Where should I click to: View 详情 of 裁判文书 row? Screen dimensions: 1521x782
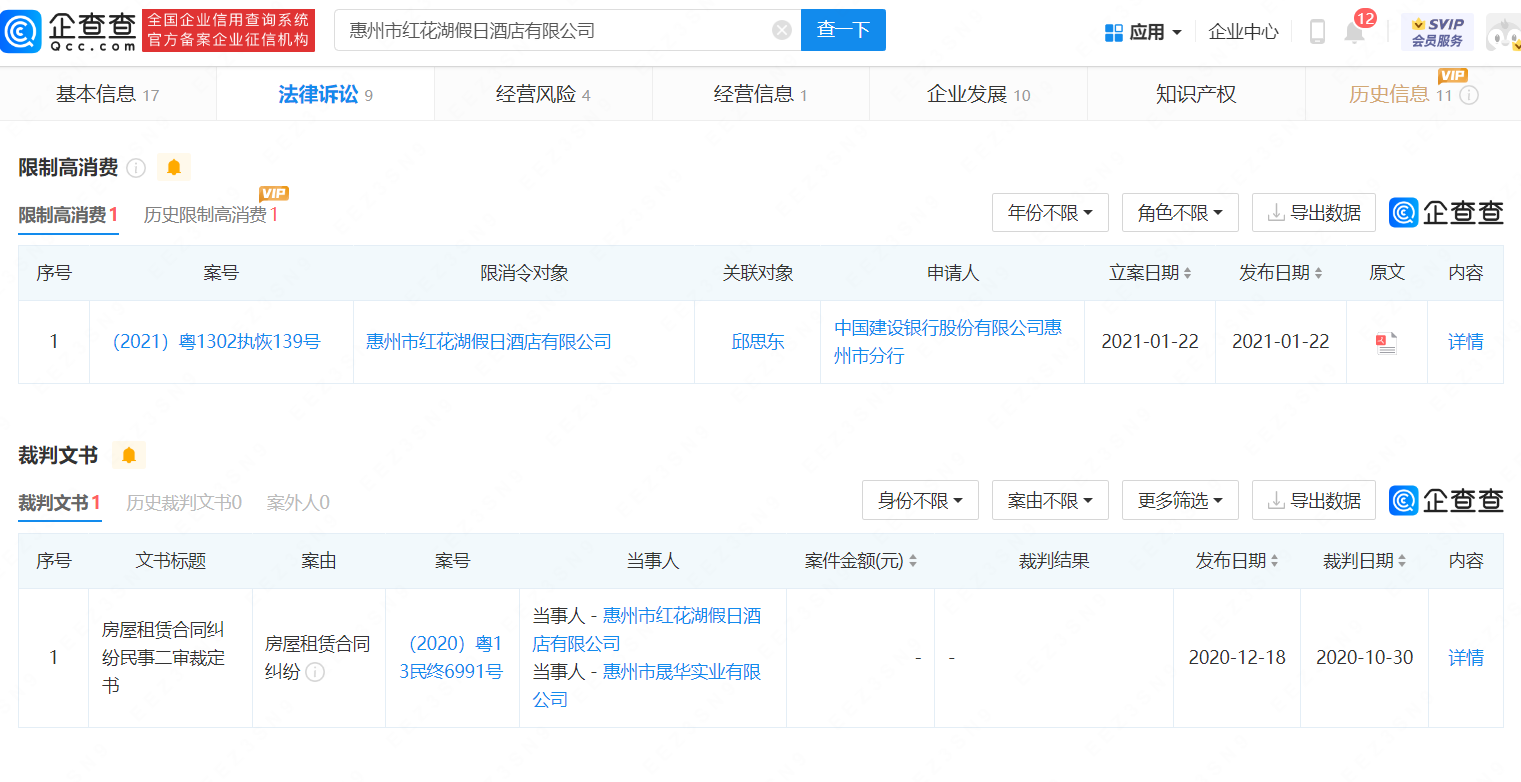pyautogui.click(x=1465, y=658)
